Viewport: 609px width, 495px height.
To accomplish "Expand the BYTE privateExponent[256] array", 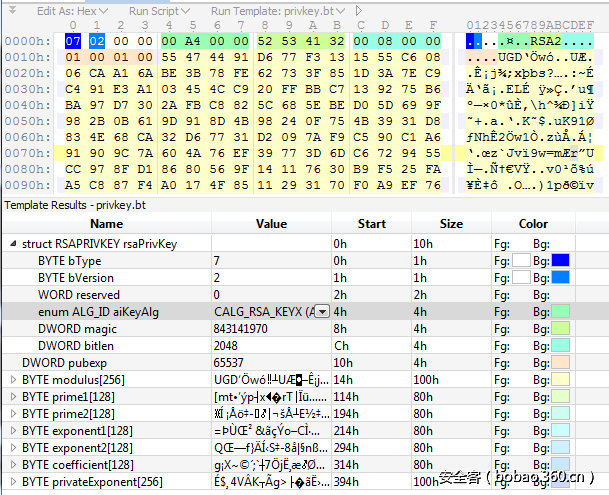I will pyautogui.click(x=12, y=481).
